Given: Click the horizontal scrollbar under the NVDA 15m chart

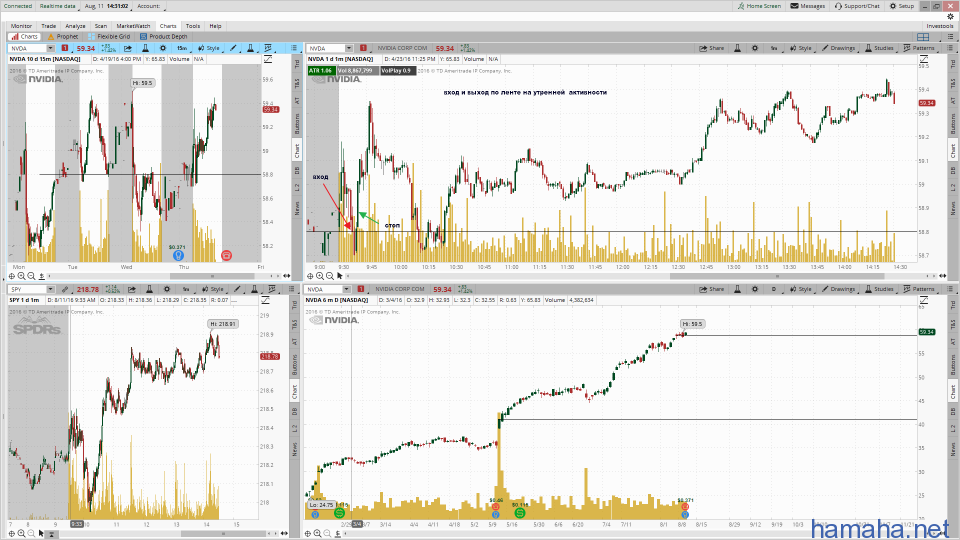Looking at the screenshot, I should tap(212, 277).
